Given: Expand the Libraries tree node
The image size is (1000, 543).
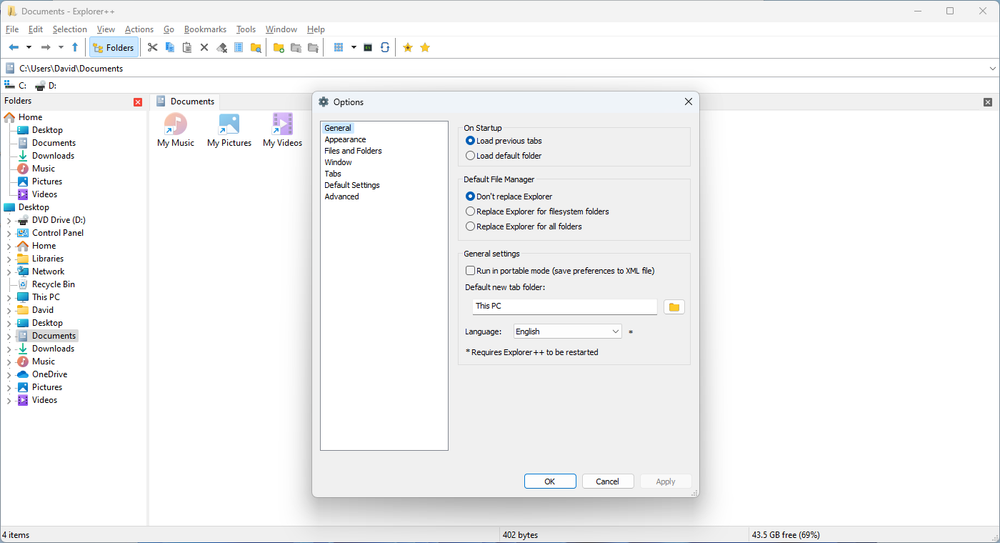Looking at the screenshot, I should click(9, 259).
